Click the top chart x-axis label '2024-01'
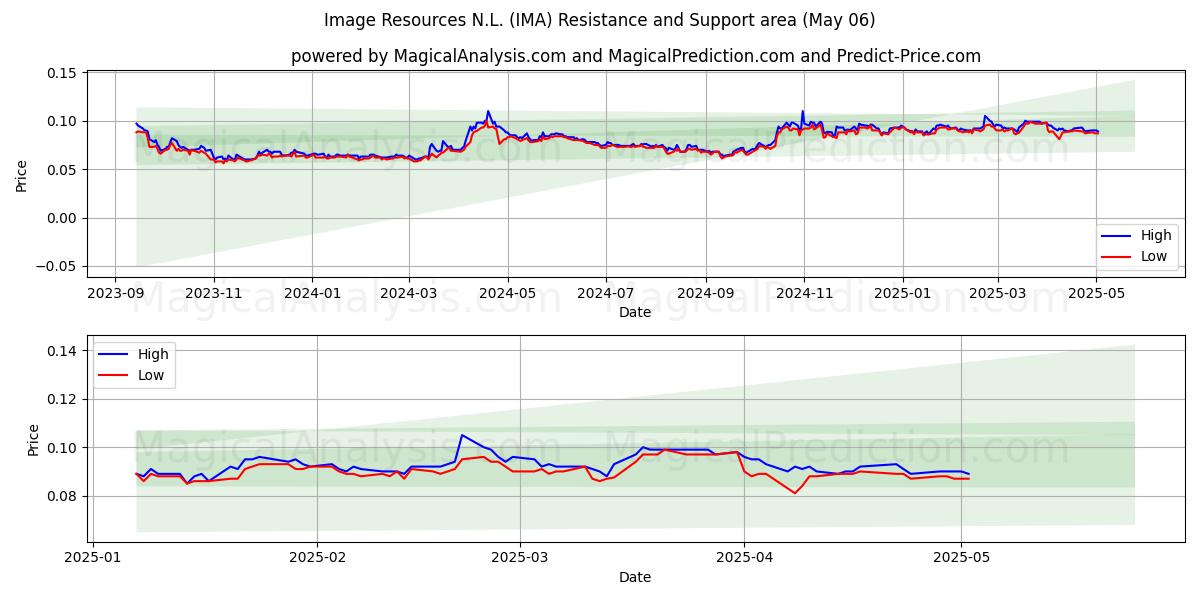The height and width of the screenshot is (600, 1200). (x=312, y=292)
